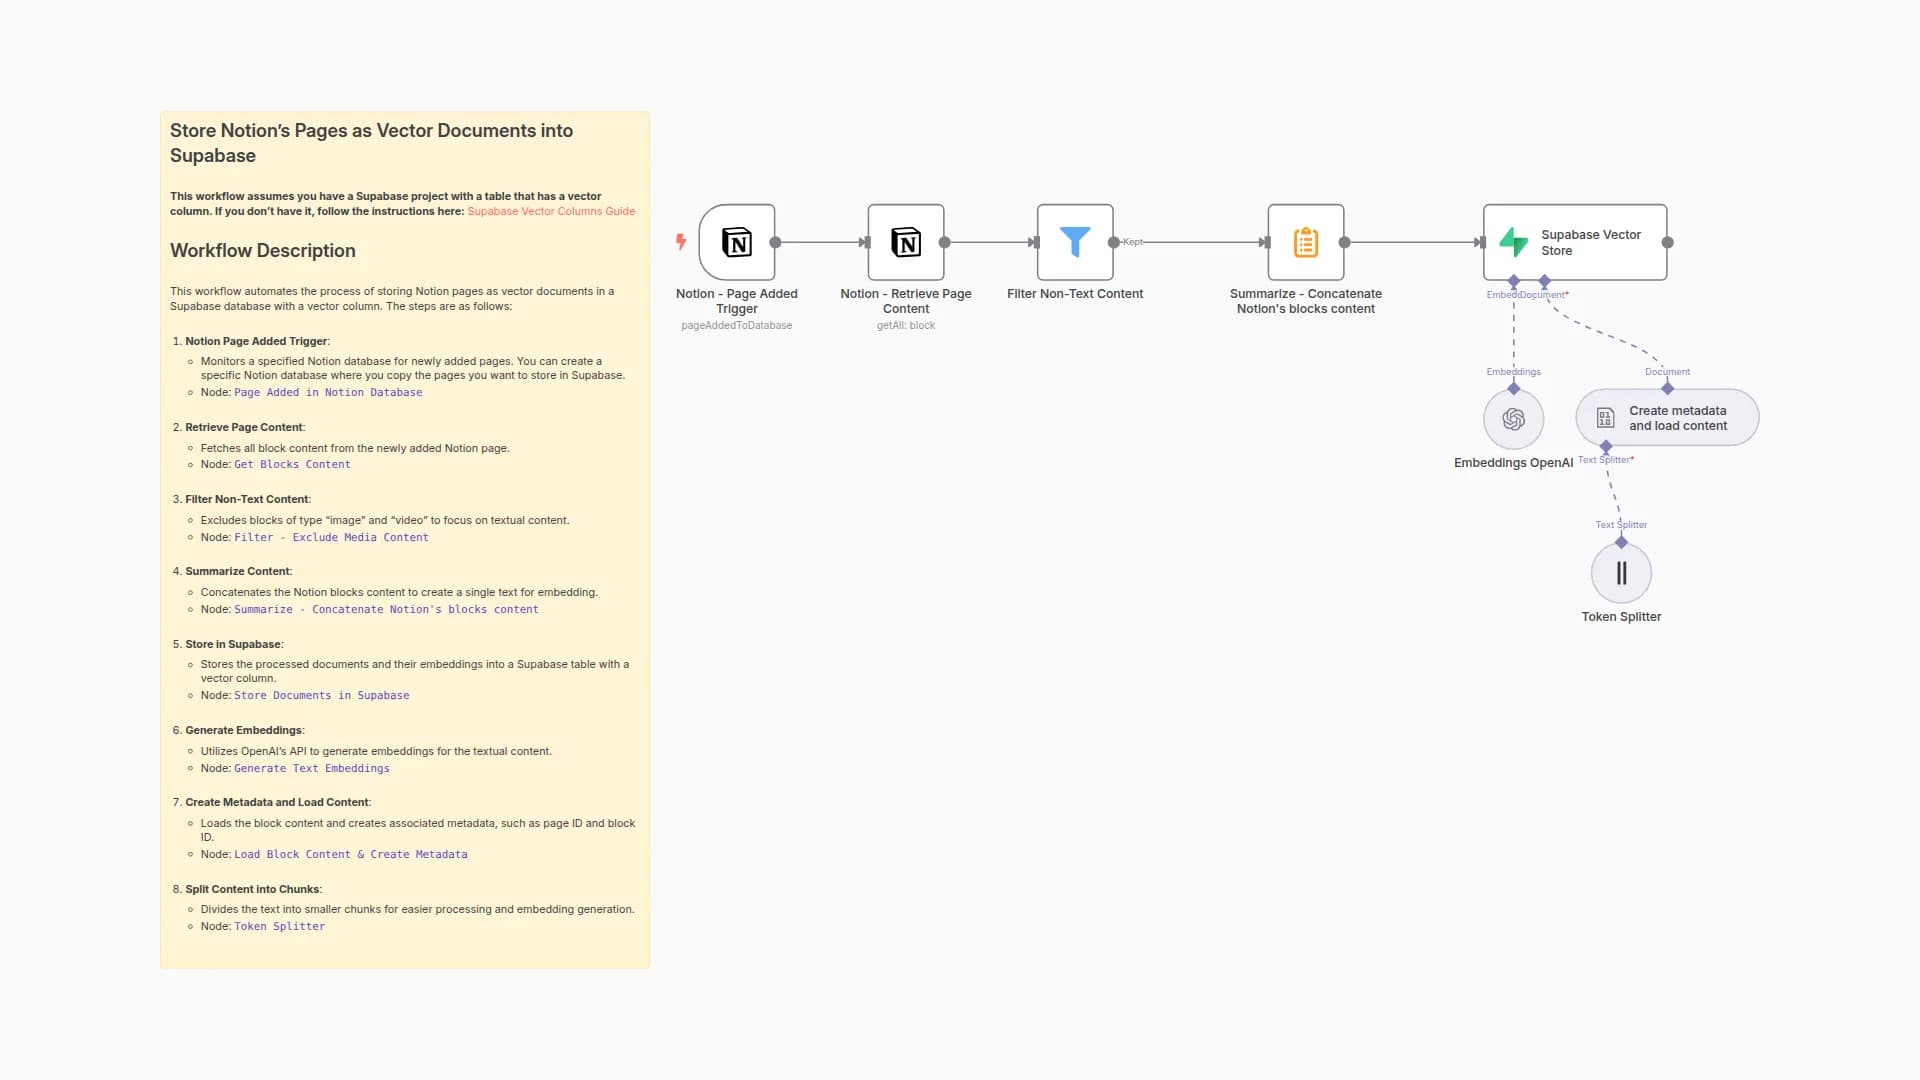Image resolution: width=1920 pixels, height=1080 pixels.
Task: Click 'Summarize - Concatenate Notion's blocks content' code text
Action: tap(386, 610)
